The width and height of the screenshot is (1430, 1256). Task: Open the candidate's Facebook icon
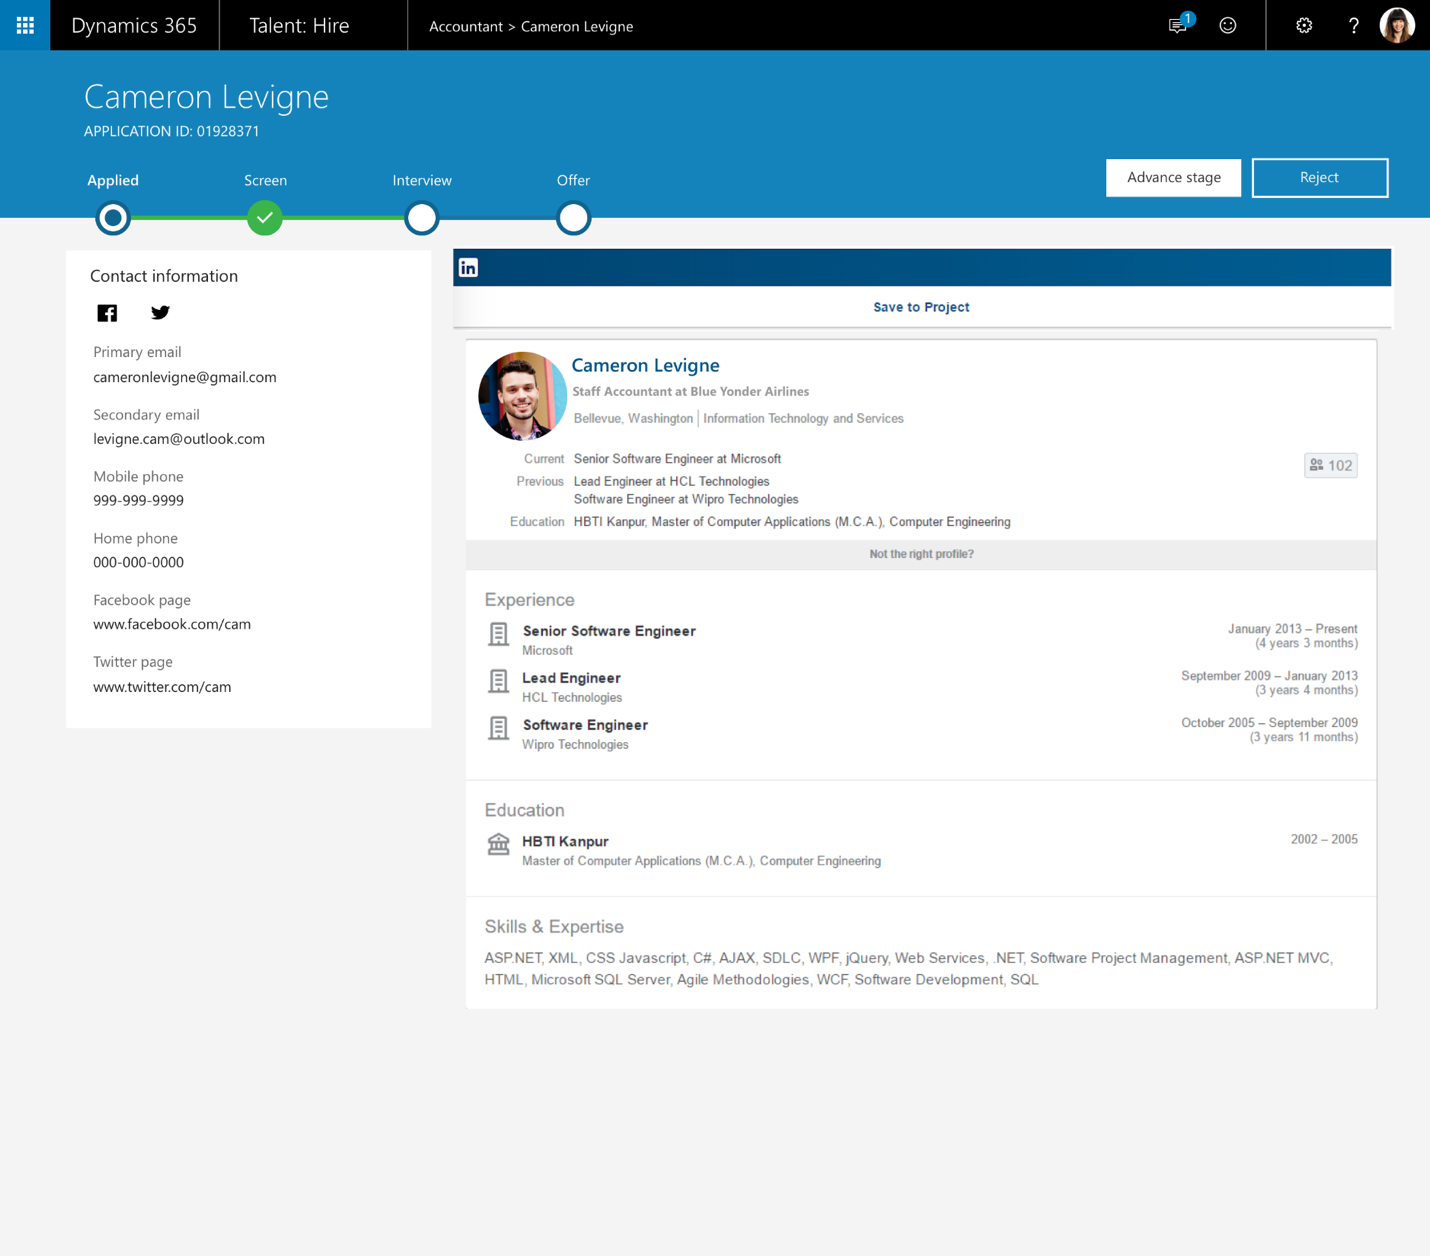pos(107,313)
